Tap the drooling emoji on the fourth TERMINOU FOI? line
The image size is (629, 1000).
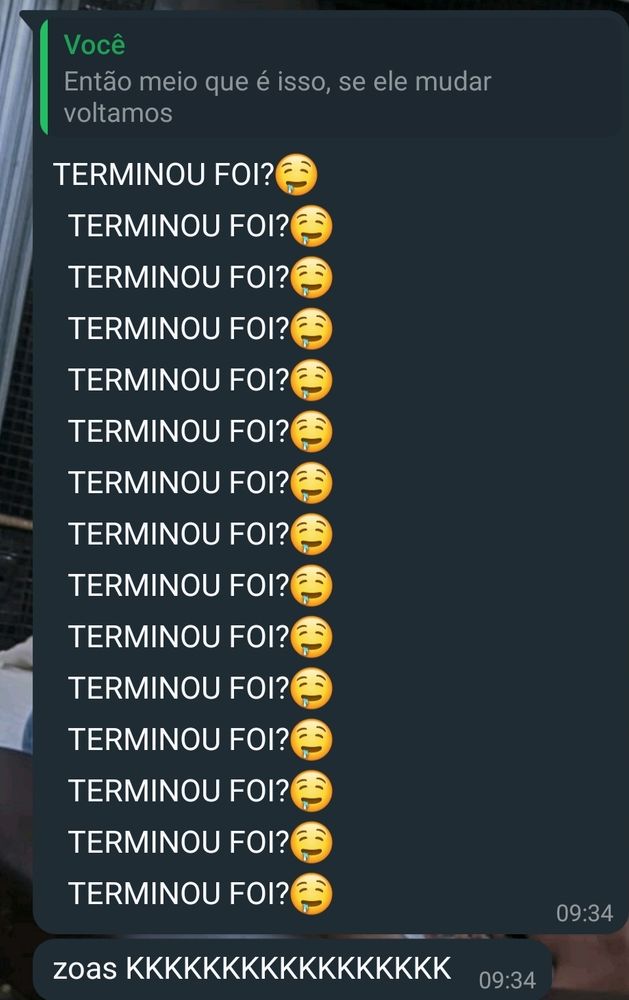click(311, 328)
